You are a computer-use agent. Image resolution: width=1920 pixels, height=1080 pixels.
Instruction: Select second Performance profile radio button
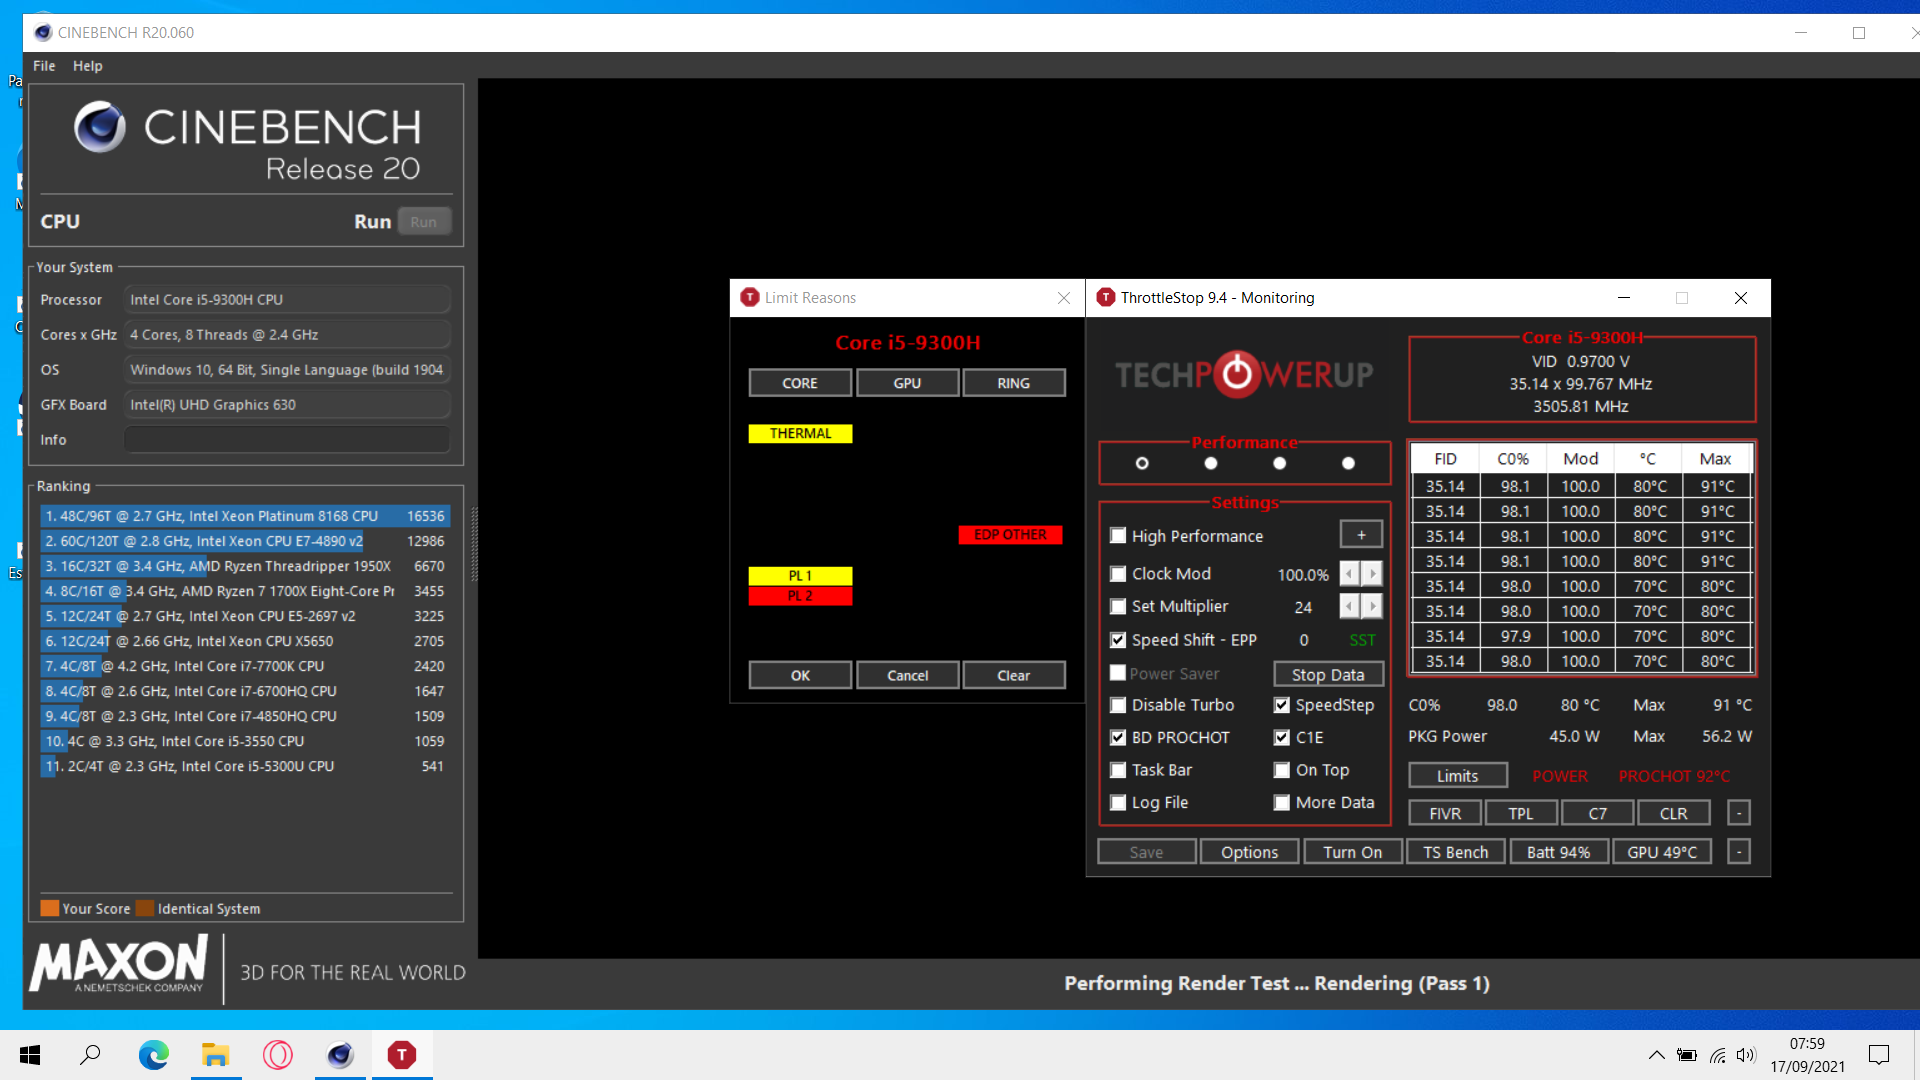[x=1211, y=463]
